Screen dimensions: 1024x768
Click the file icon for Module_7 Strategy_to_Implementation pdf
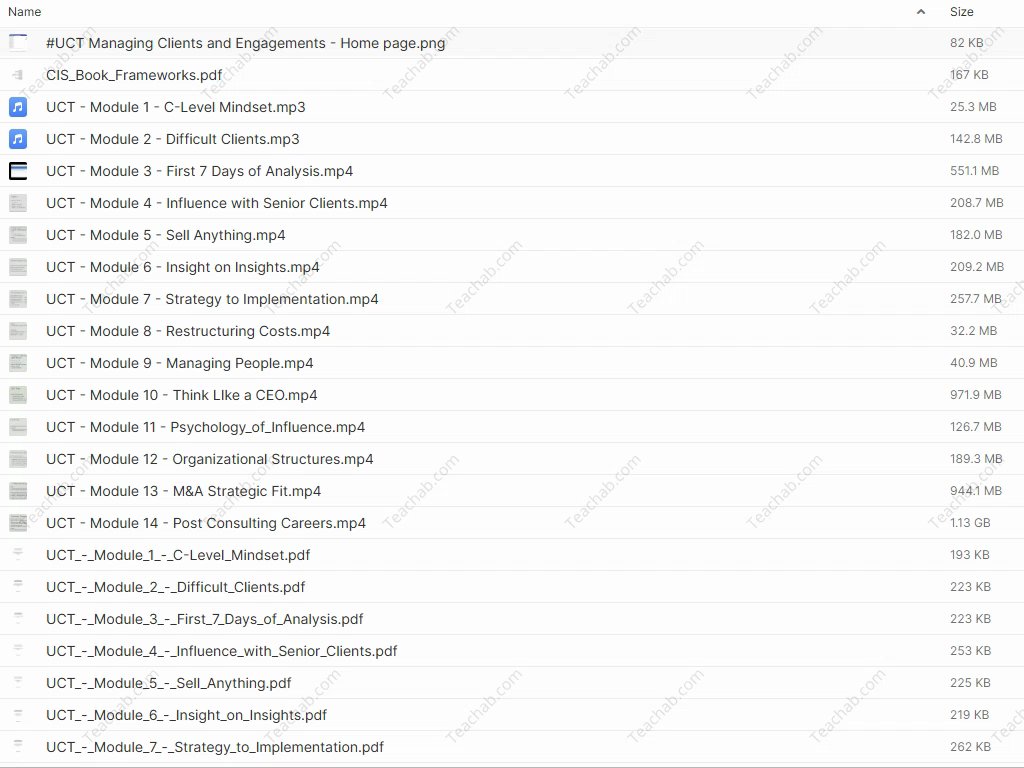pyautogui.click(x=18, y=747)
